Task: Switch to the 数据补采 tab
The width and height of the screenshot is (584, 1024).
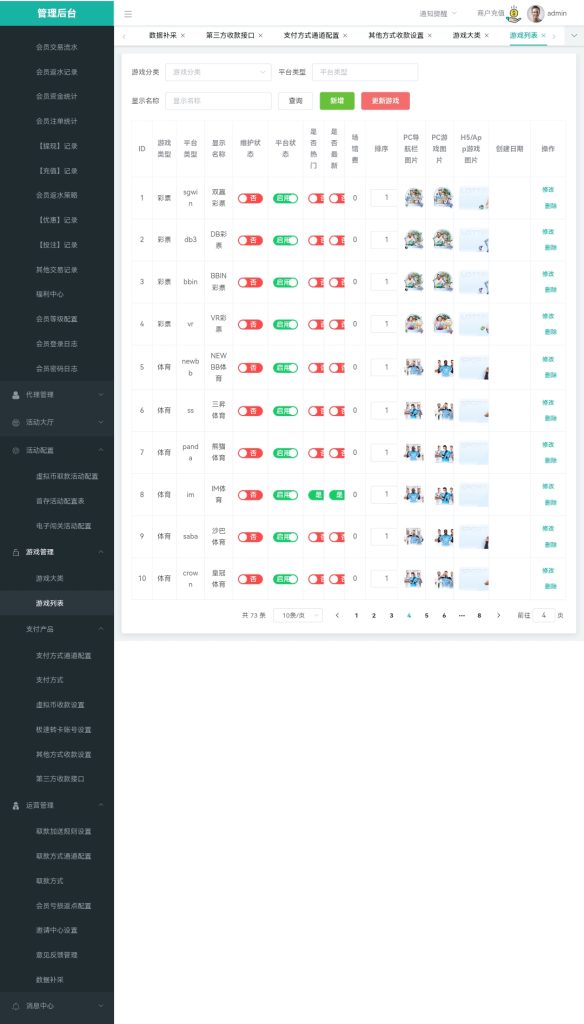Action: (163, 35)
